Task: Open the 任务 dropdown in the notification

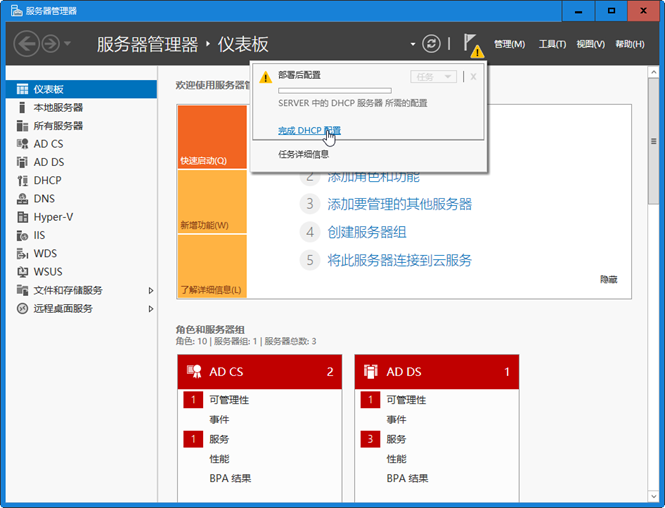Action: 433,77
